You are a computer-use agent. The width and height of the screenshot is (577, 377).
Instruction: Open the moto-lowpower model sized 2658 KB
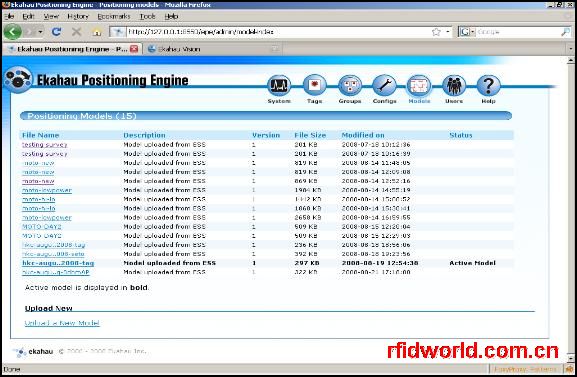tap(47, 218)
